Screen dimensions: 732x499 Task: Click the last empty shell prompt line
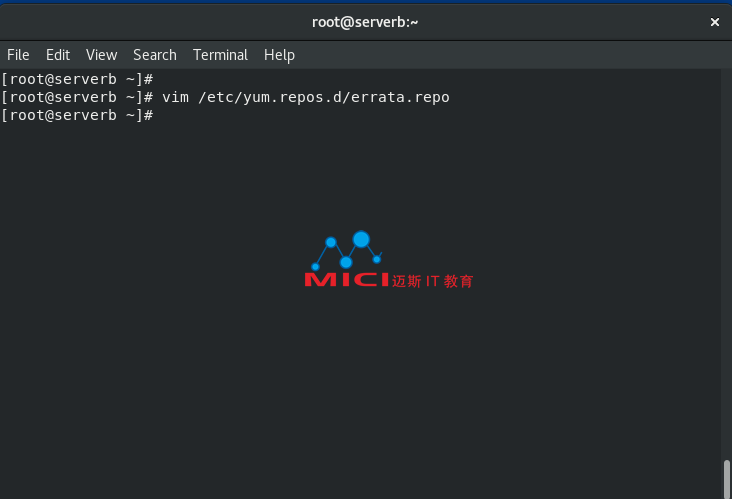tap(77, 115)
